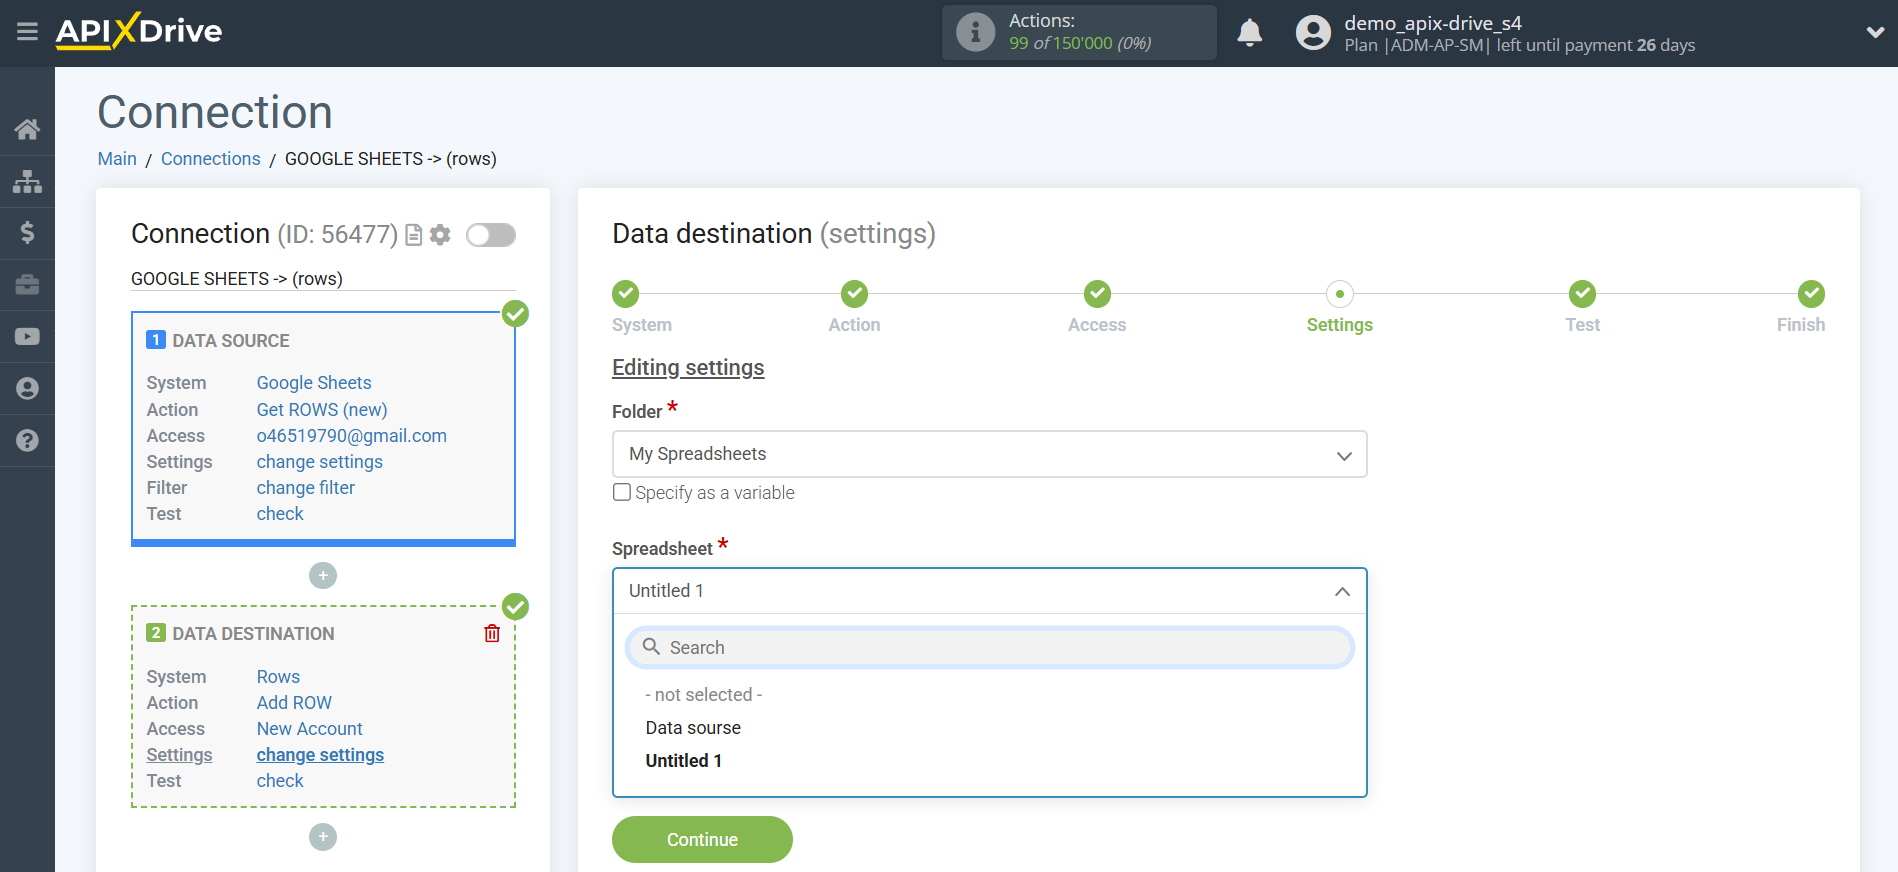Open the o46519790@gmail.com access link
This screenshot has width=1898, height=872.
352,436
